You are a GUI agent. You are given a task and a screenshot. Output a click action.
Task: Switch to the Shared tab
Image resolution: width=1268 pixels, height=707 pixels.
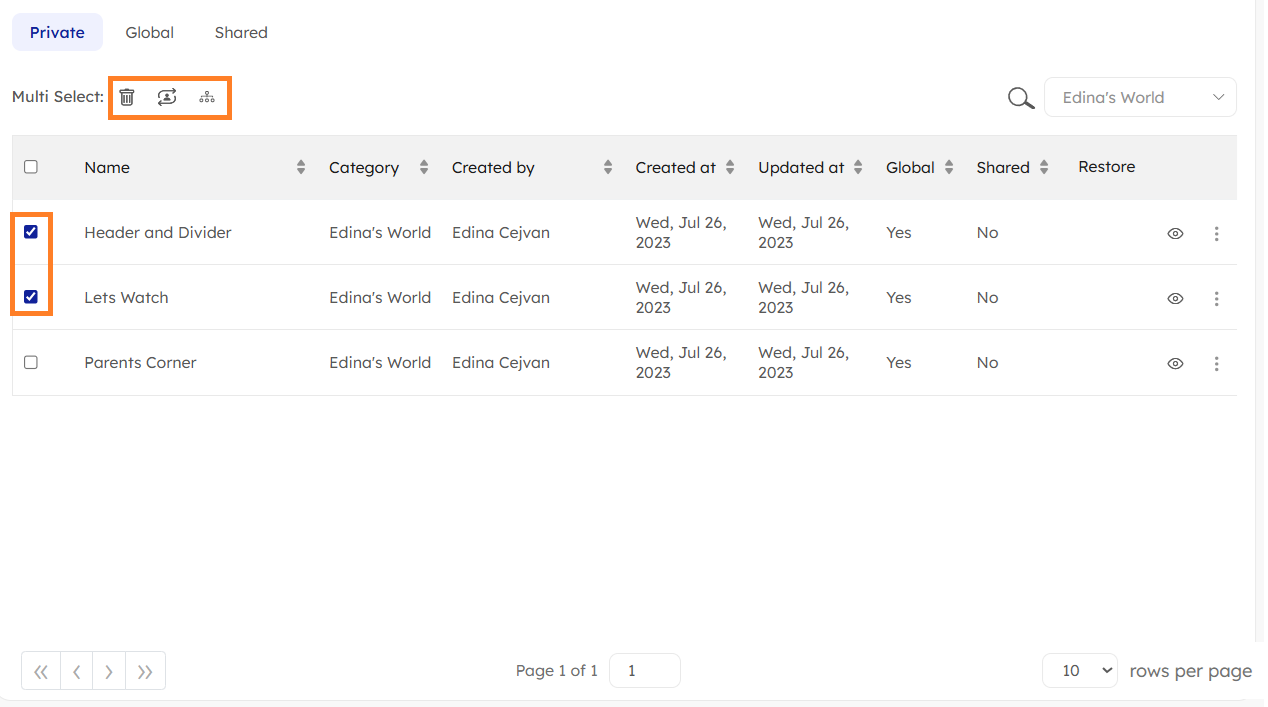pos(241,33)
